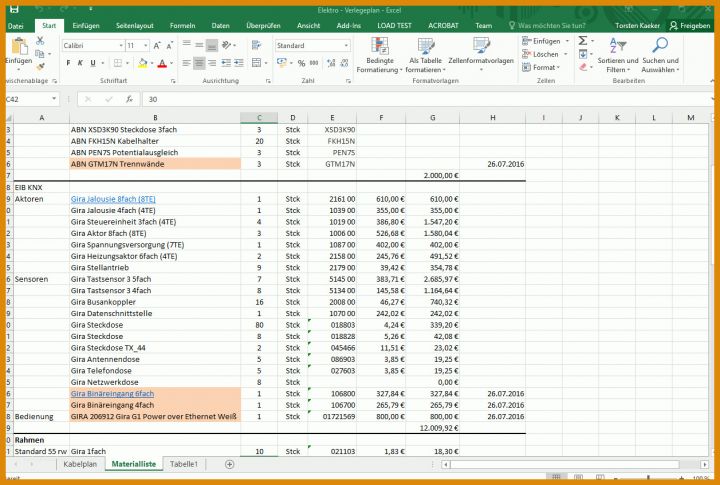Open Bedingte Formatierung
This screenshot has height=485, width=720.
tap(379, 56)
